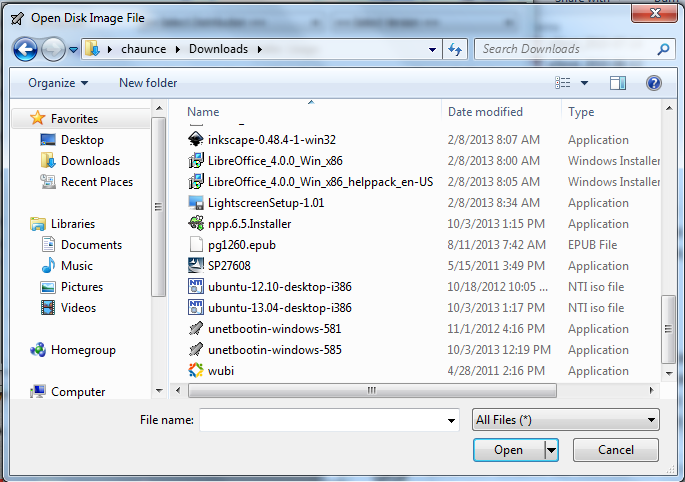Click the change view icon

[x=563, y=83]
